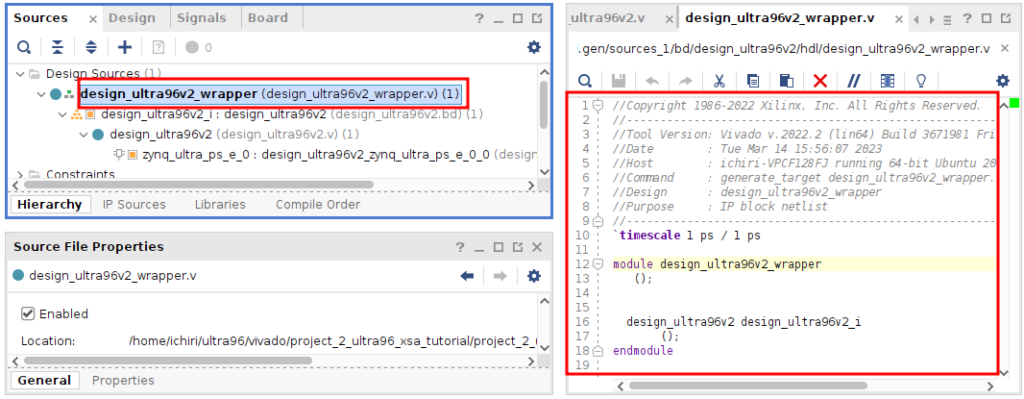
Task: Fold the header comment at line 1
Action: pos(598,105)
